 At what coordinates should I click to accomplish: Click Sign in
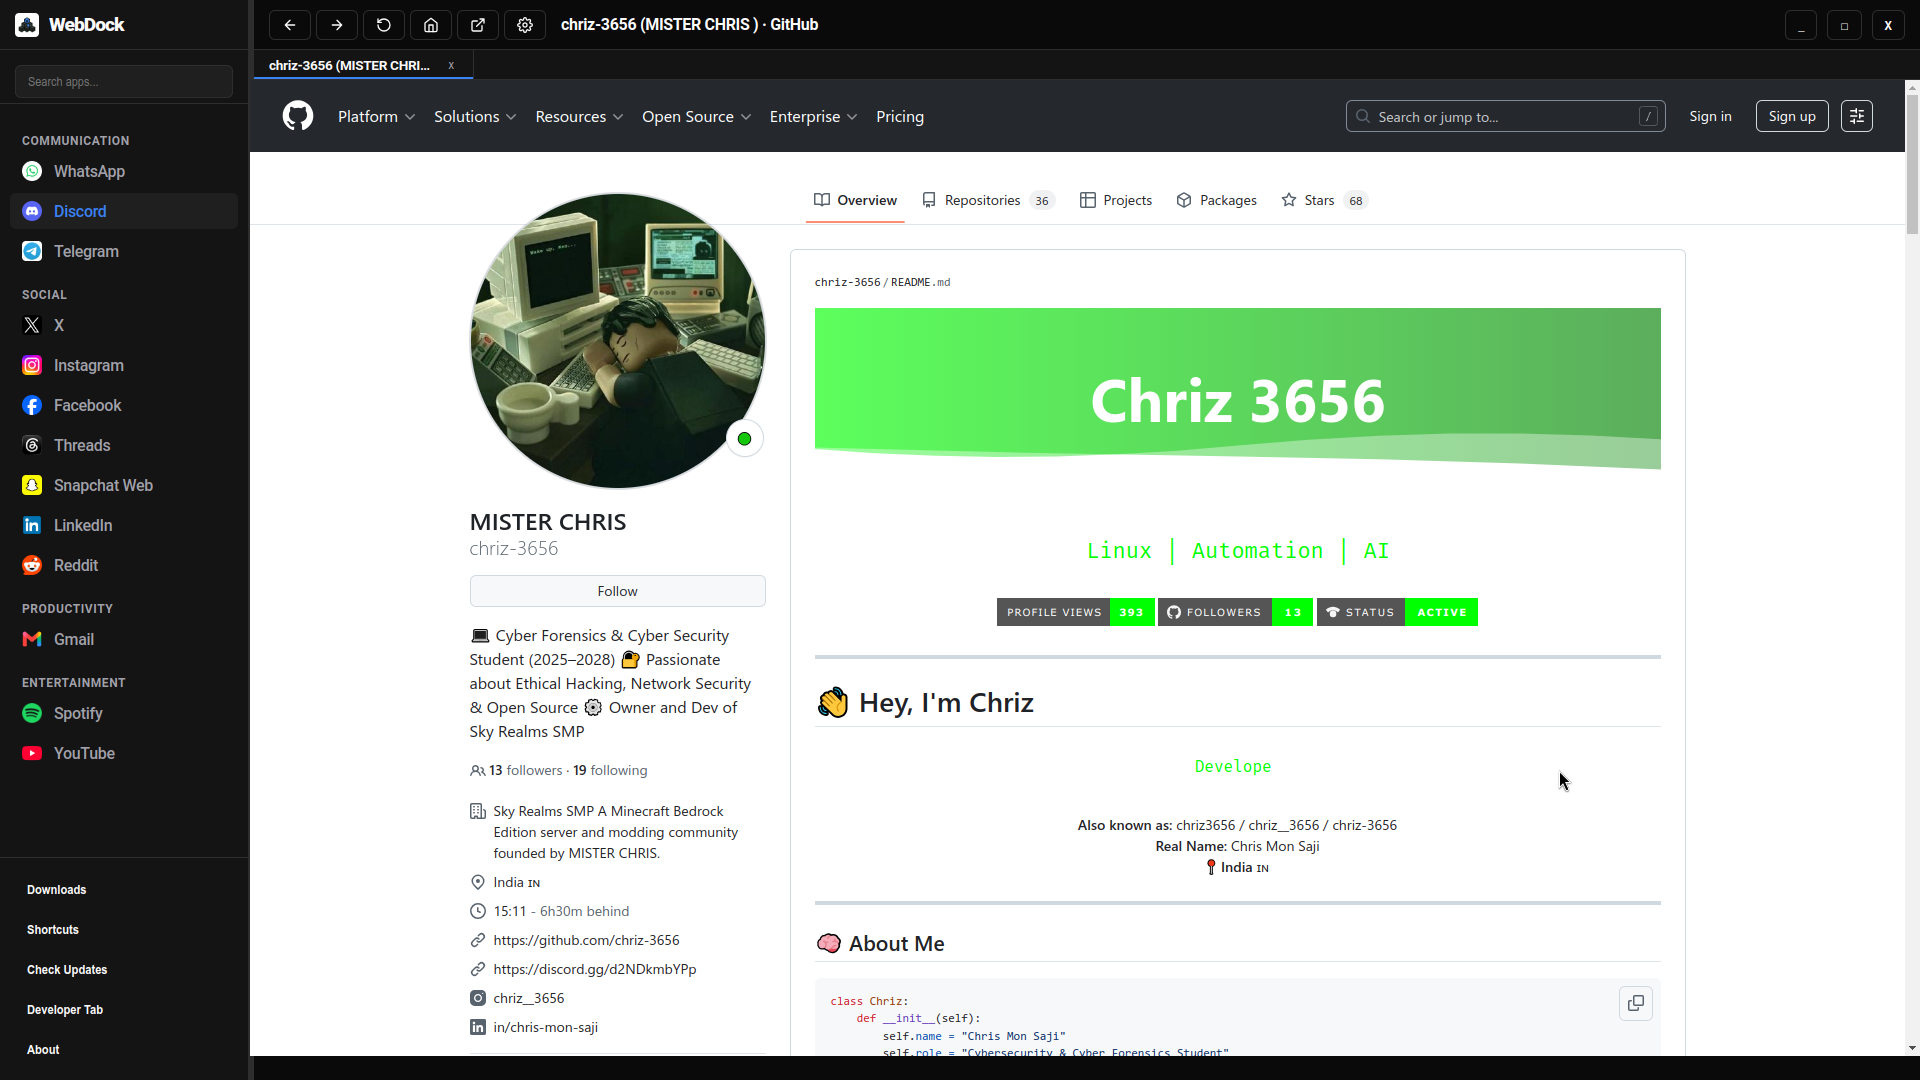point(1710,116)
